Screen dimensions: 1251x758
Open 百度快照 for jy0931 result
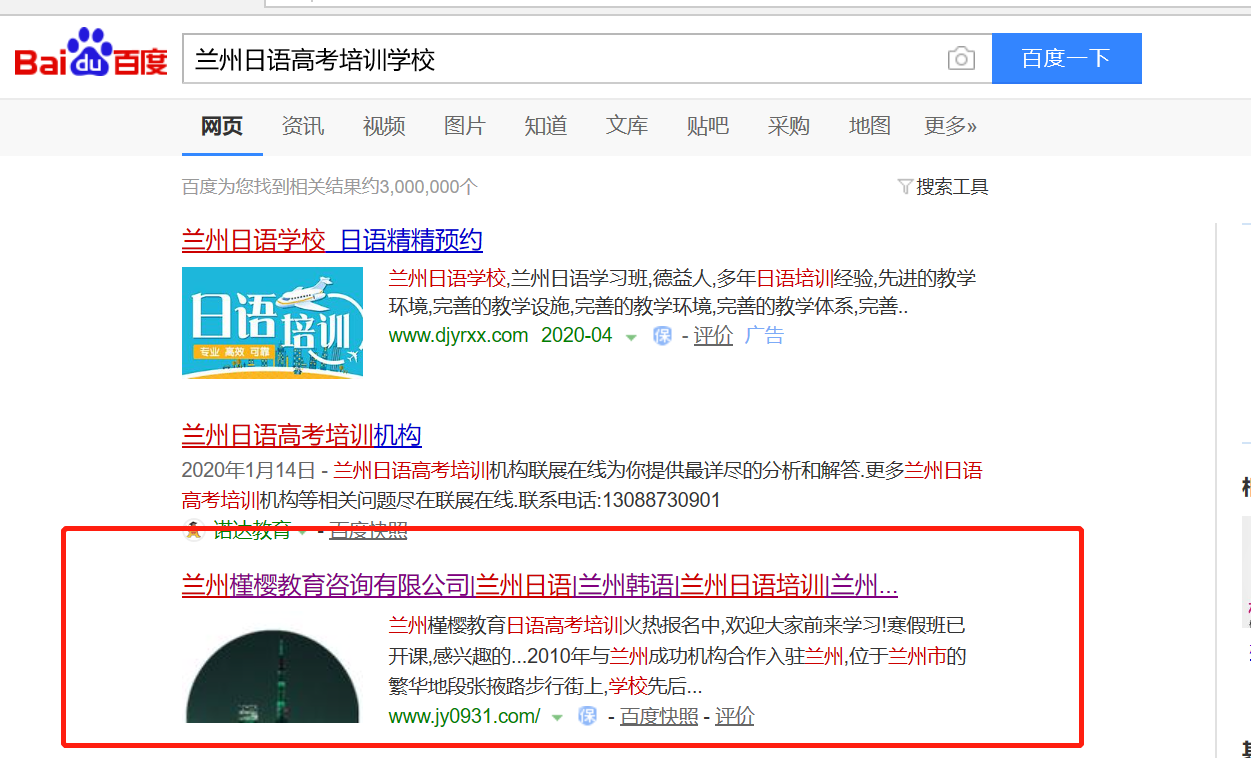coord(659,716)
